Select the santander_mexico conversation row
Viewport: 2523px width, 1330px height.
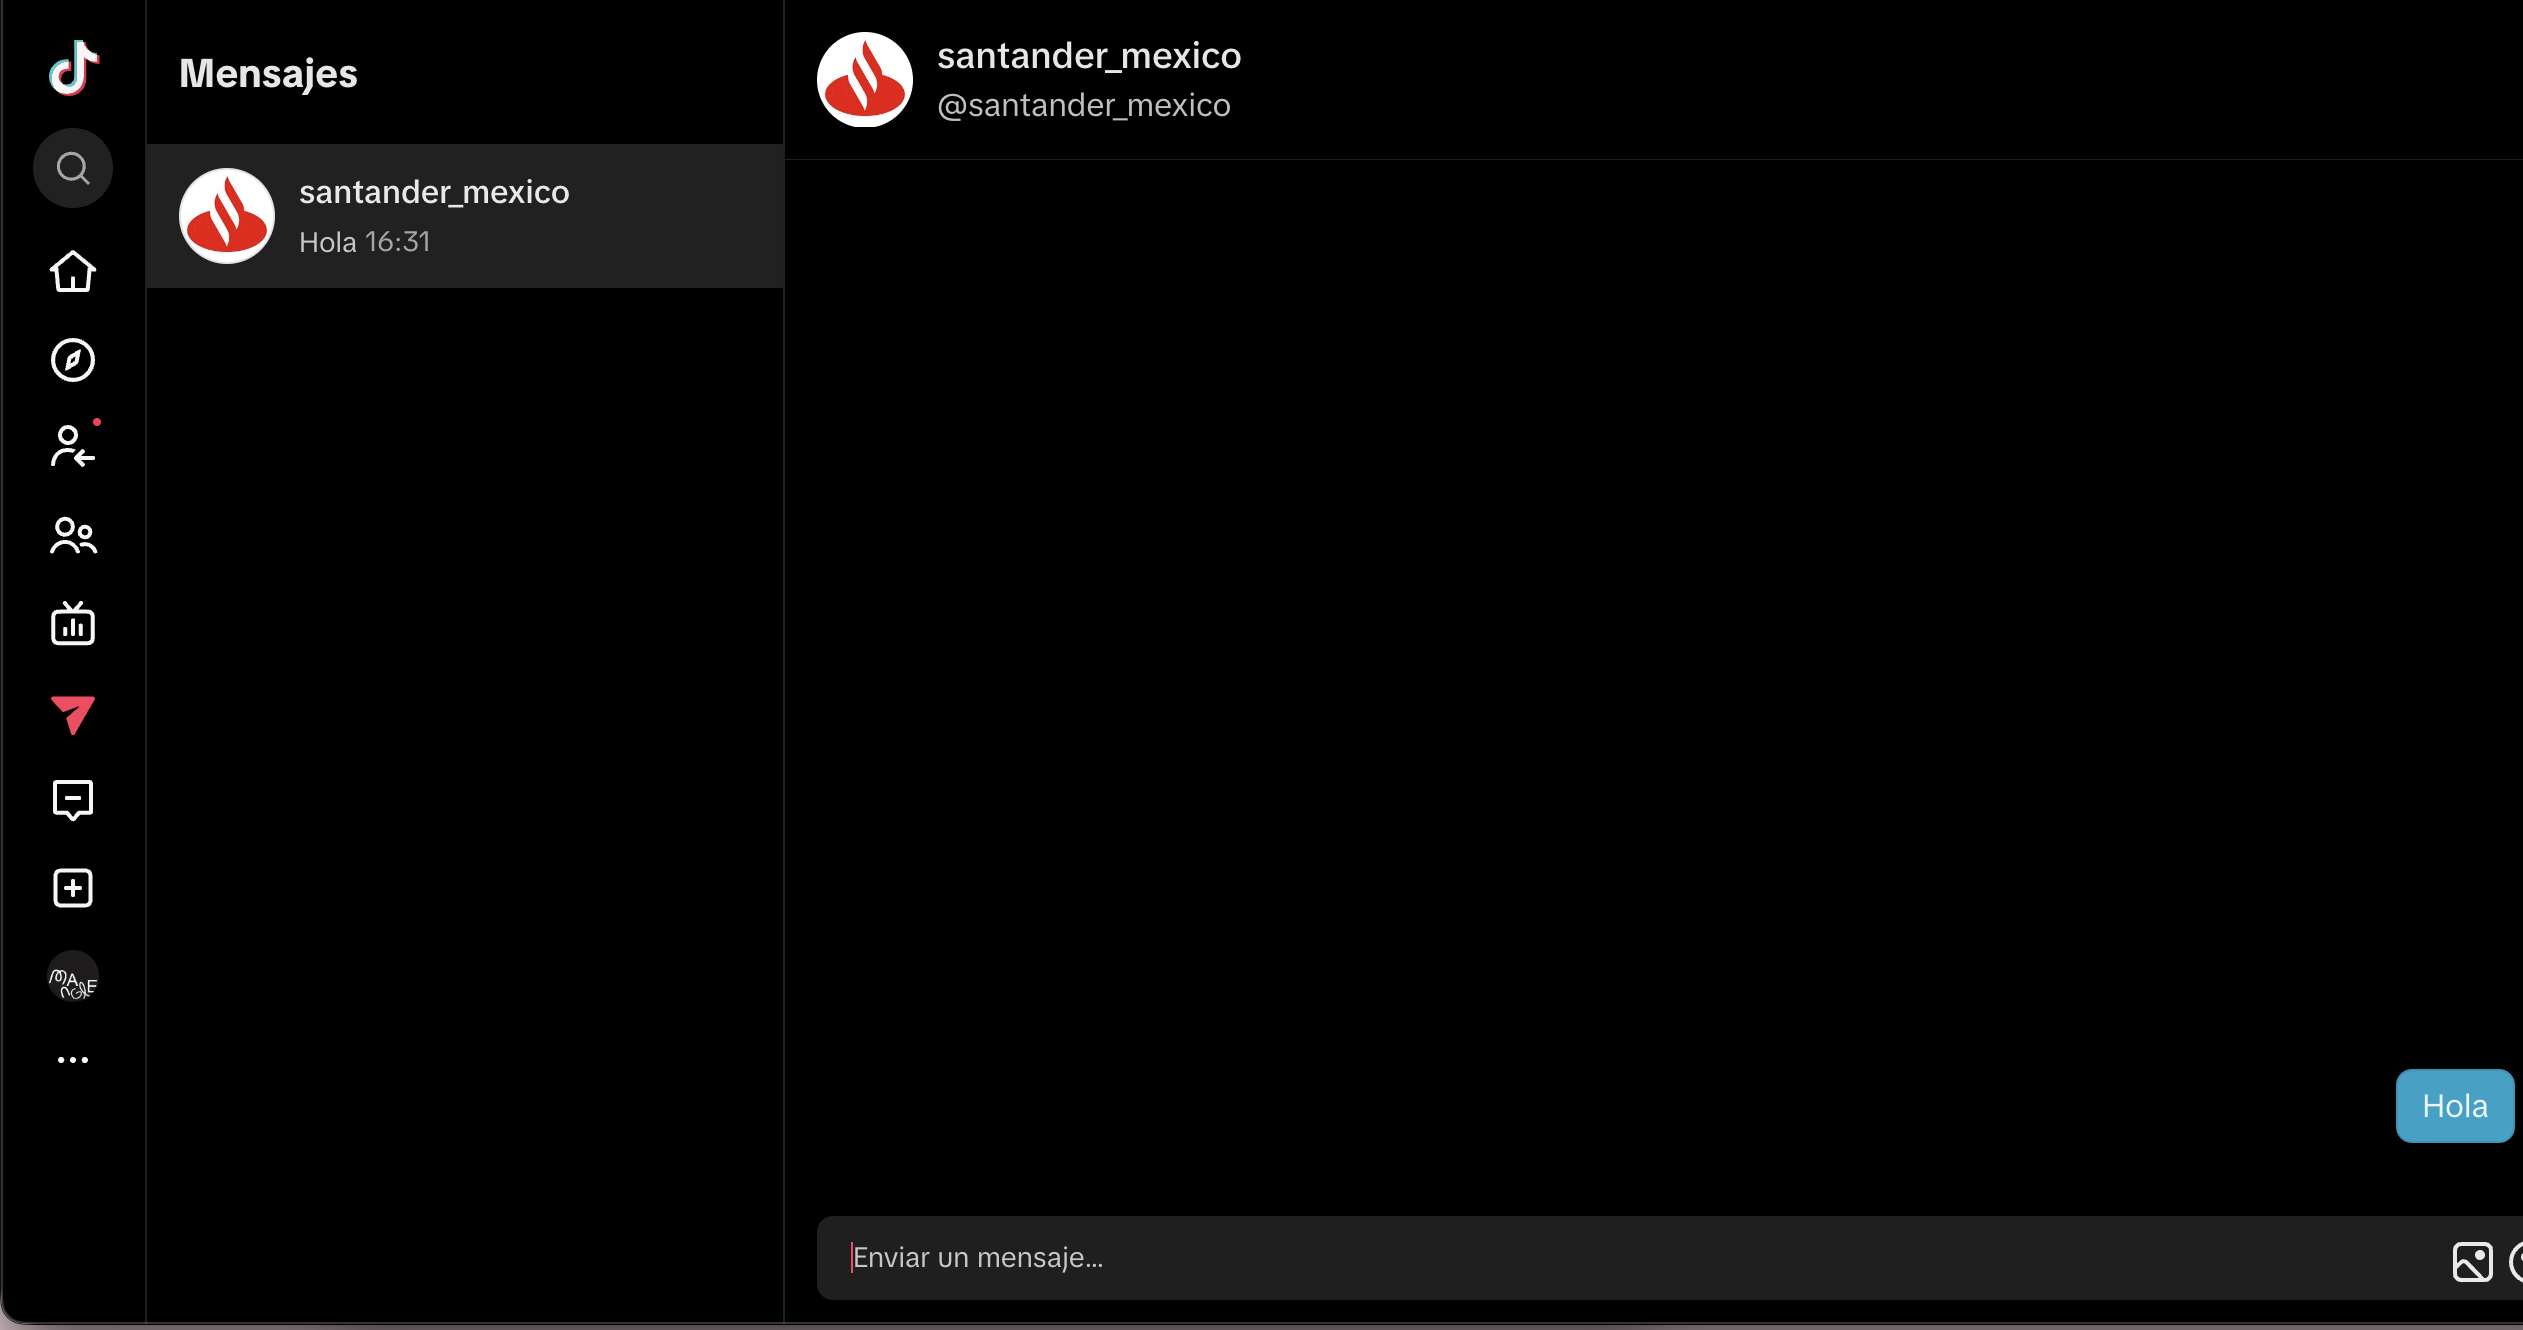click(465, 216)
